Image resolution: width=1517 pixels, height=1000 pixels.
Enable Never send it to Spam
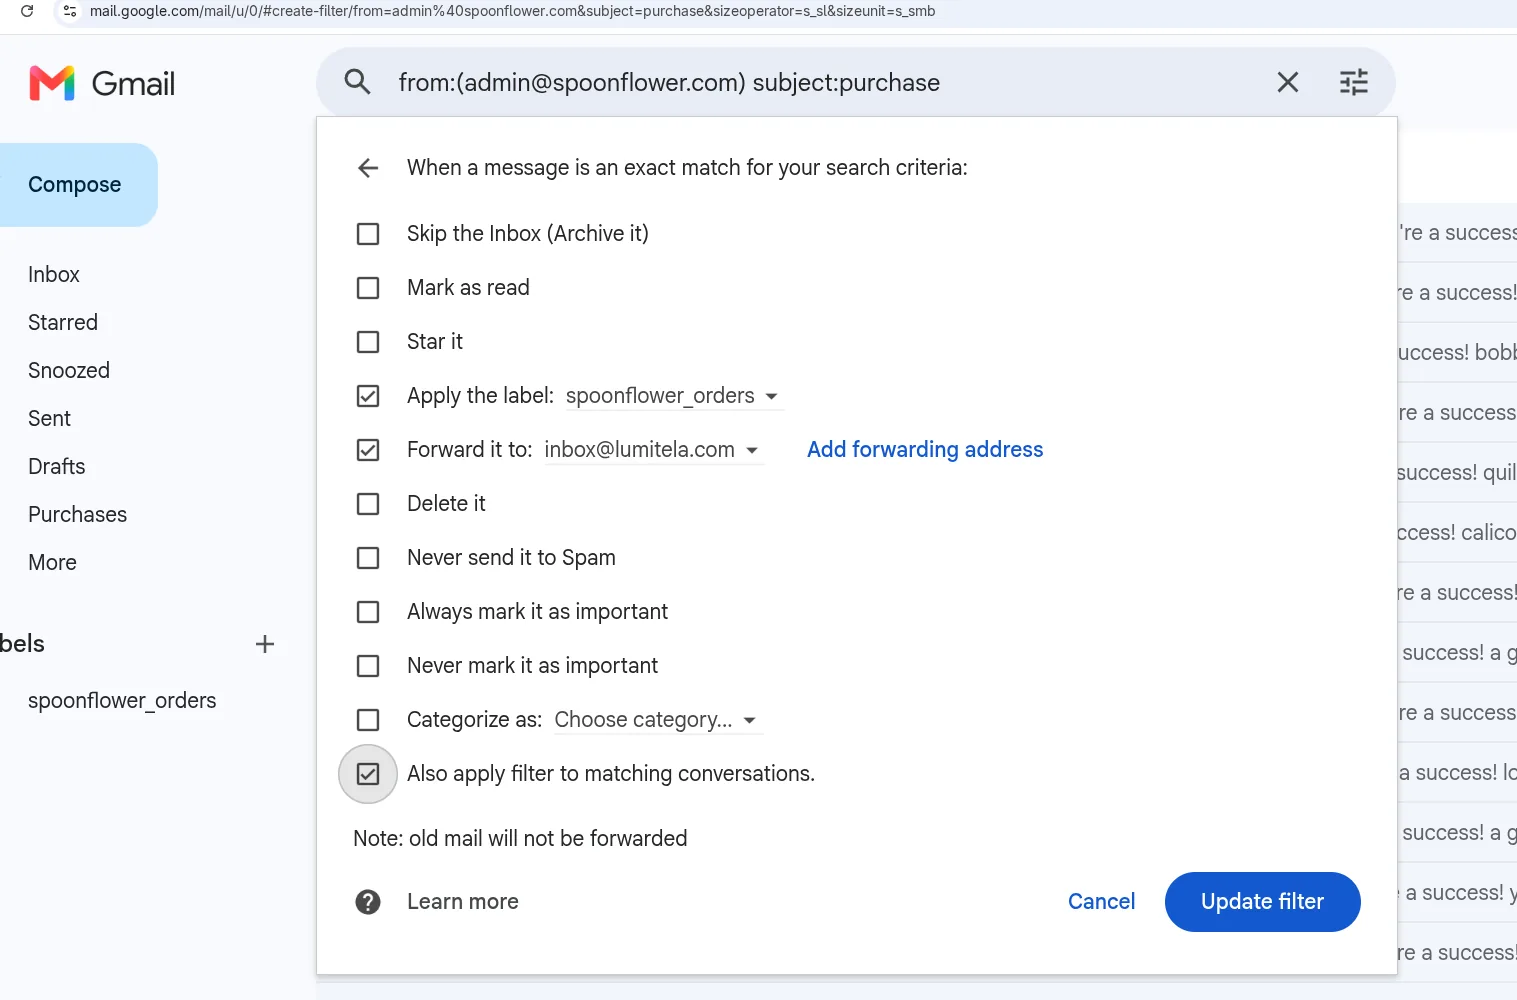tap(368, 558)
